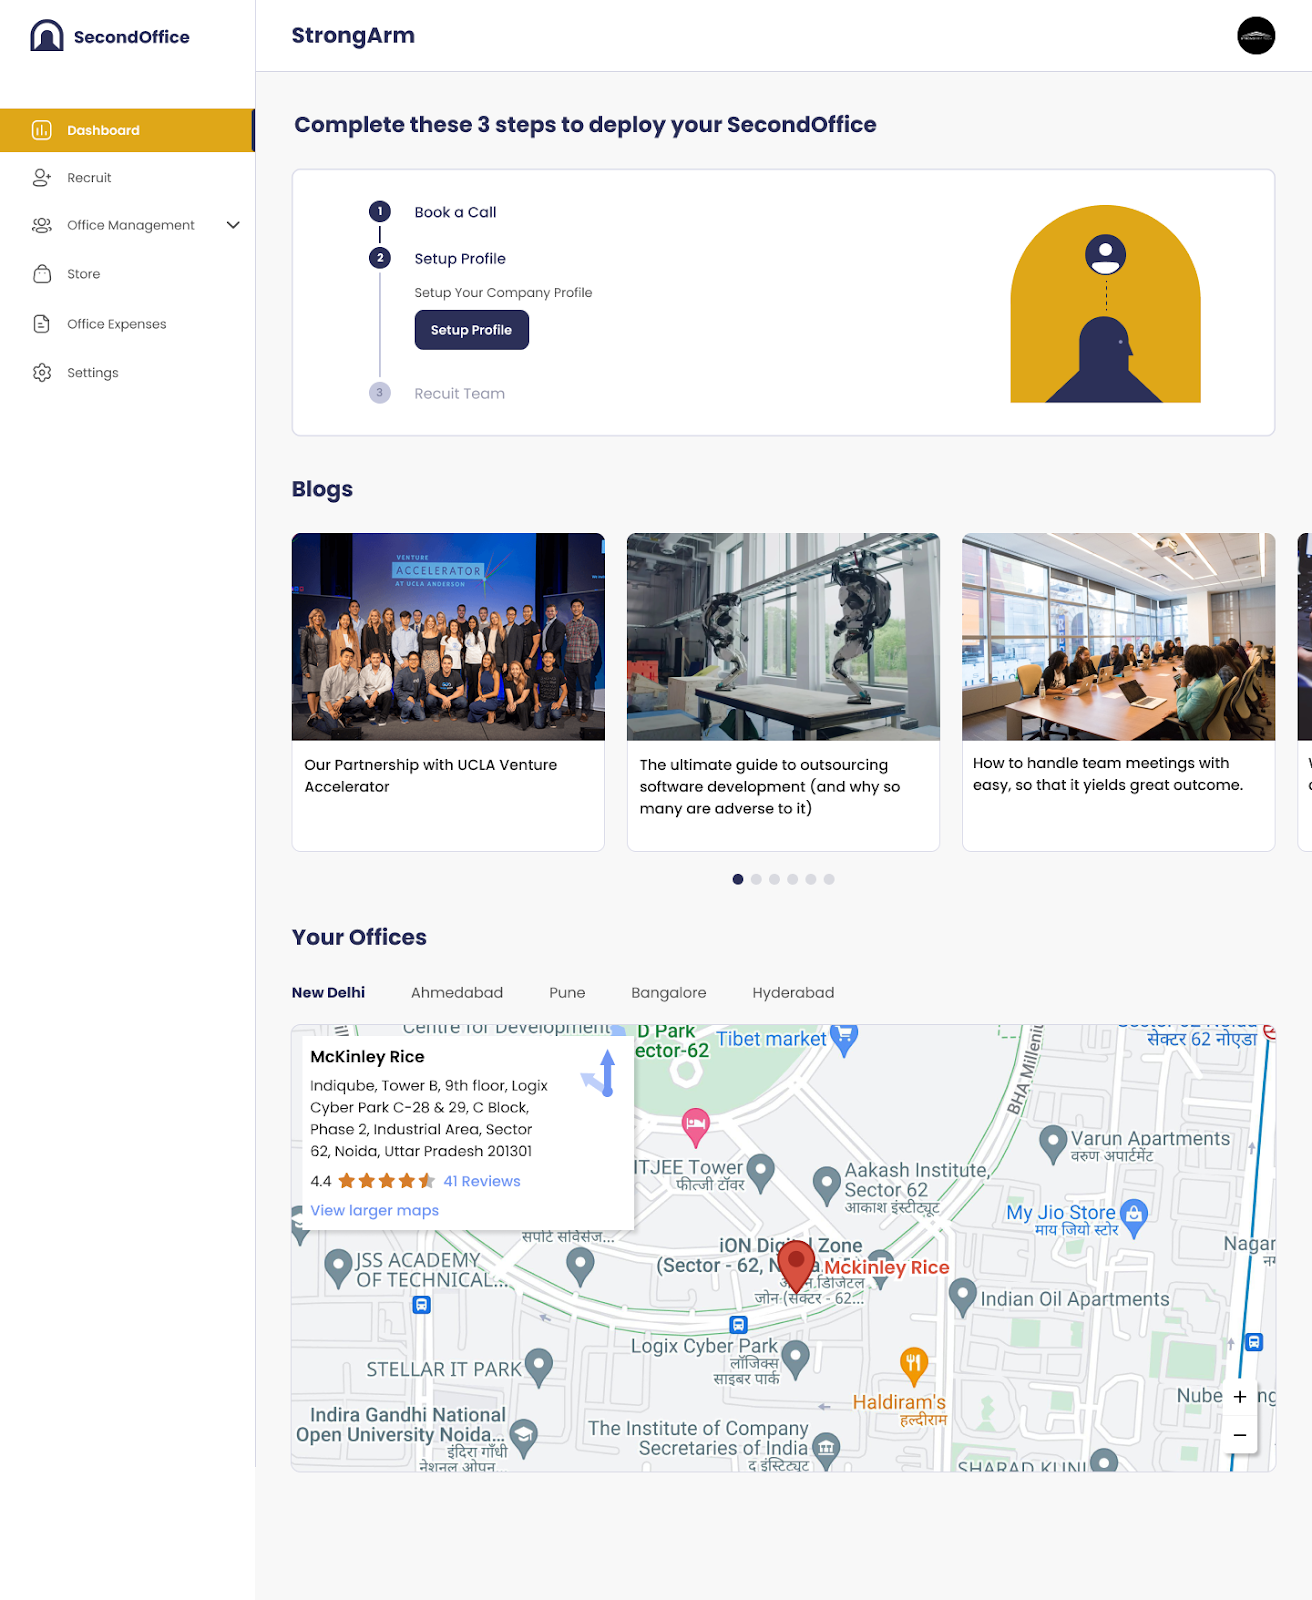Click the Store bag icon
This screenshot has height=1600, width=1312.
click(42, 274)
